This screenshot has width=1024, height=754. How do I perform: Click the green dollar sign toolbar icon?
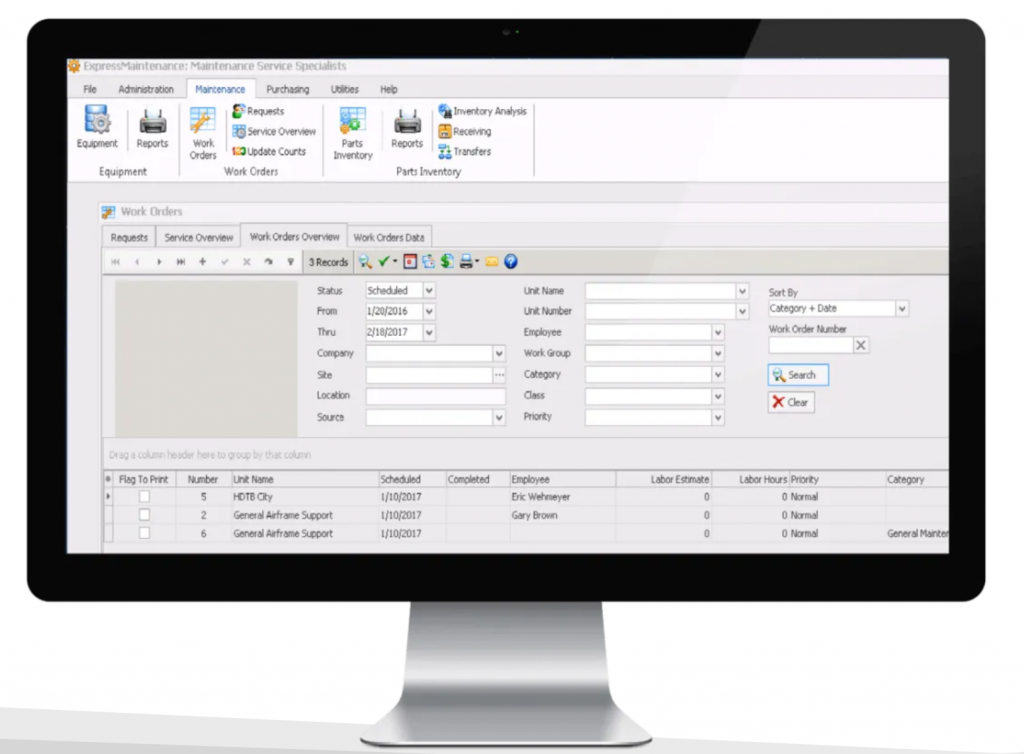446,262
